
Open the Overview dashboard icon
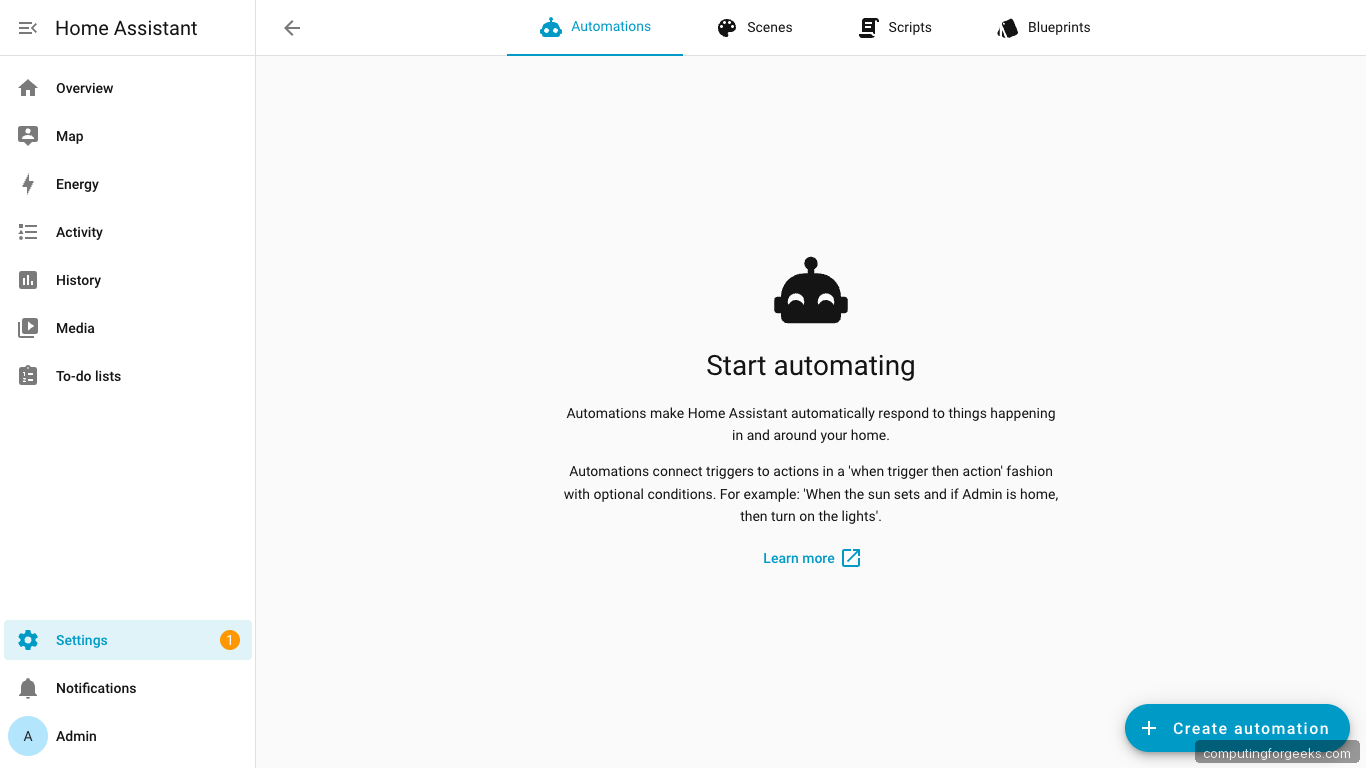click(x=28, y=88)
